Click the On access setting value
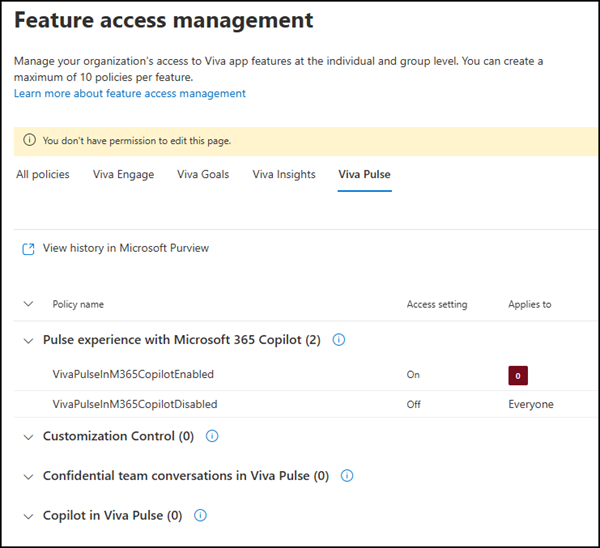Image resolution: width=600 pixels, height=548 pixels. pyautogui.click(x=413, y=374)
